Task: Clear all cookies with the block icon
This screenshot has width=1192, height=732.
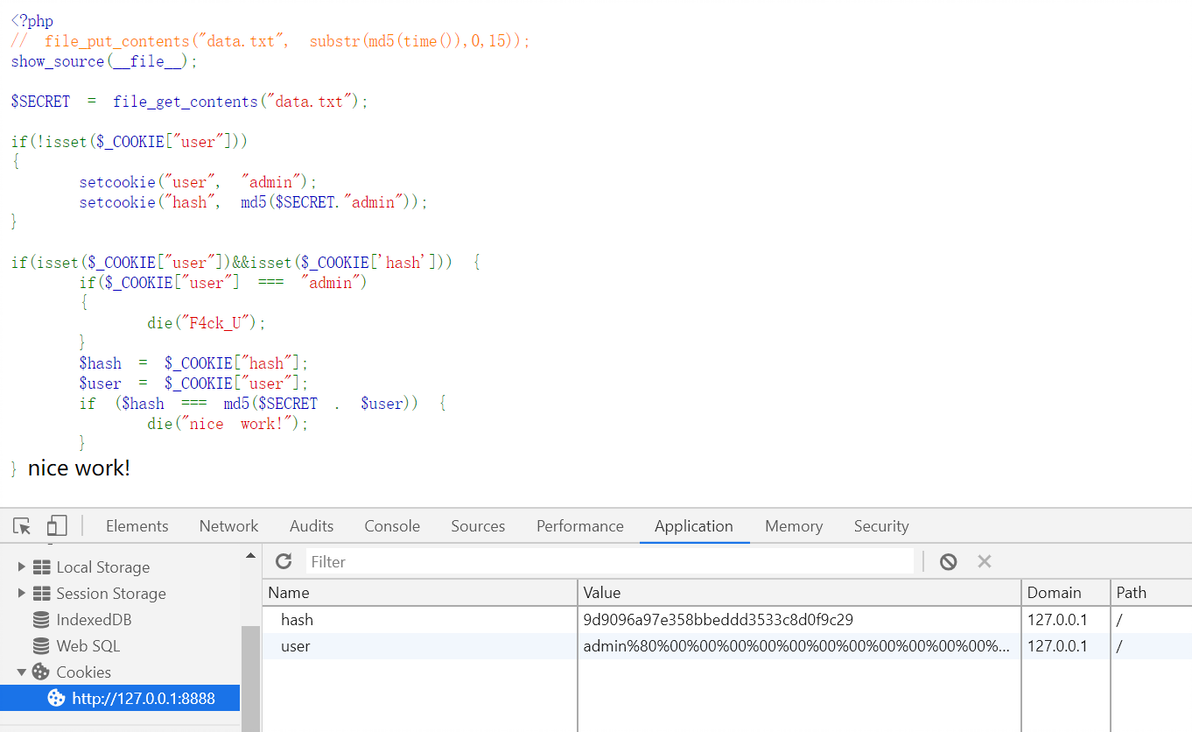Action: click(x=948, y=562)
